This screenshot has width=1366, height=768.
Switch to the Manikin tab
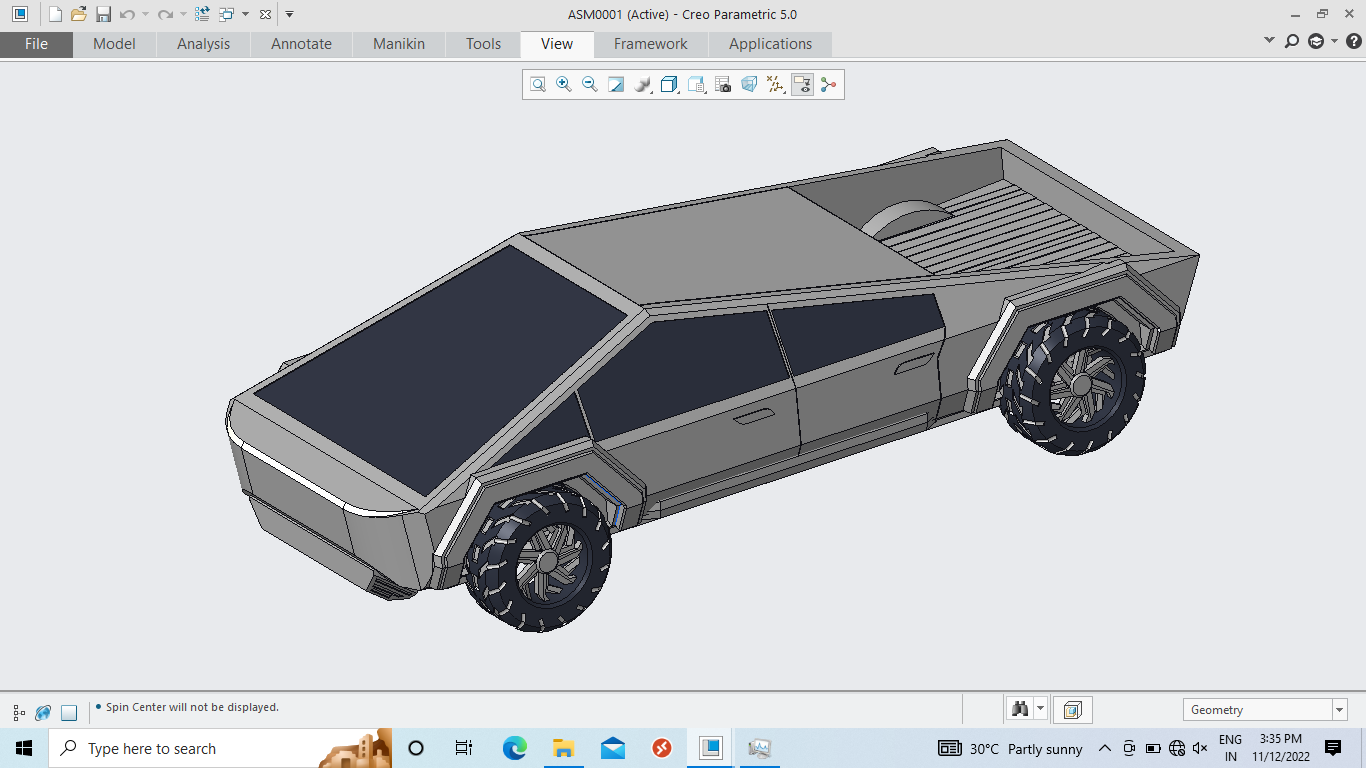point(399,44)
